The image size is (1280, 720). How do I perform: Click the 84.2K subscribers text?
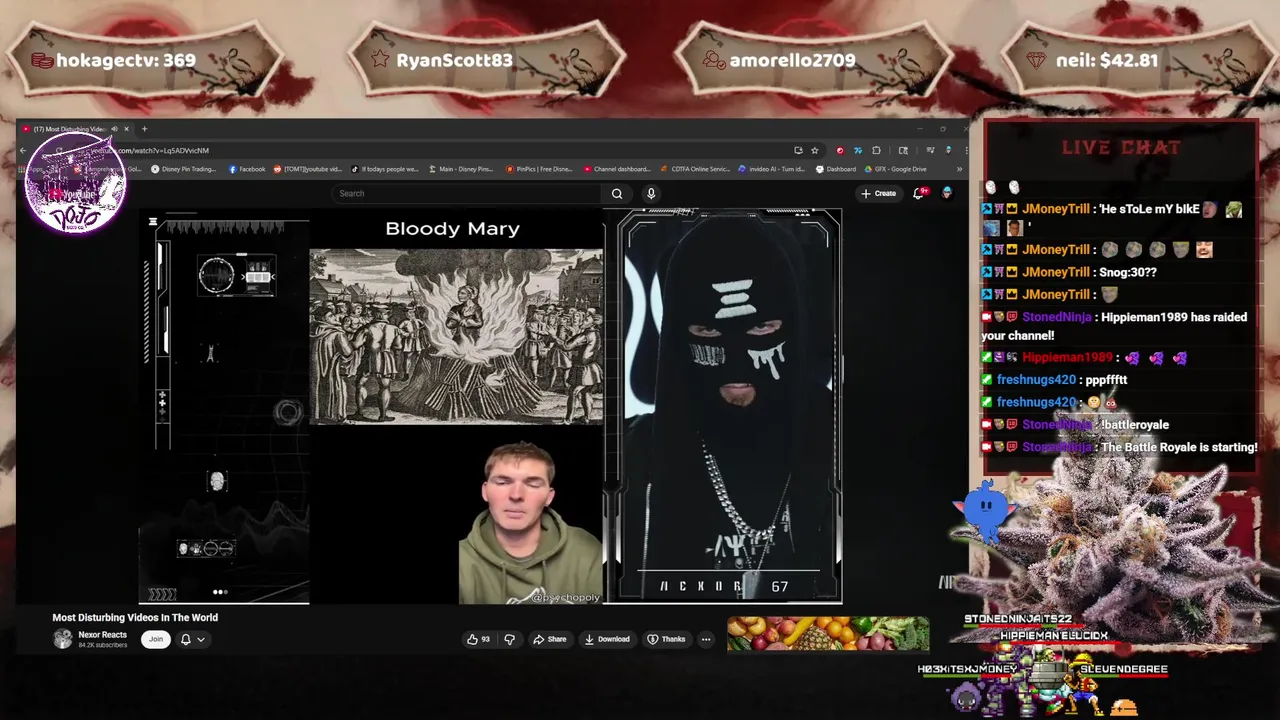[x=103, y=645]
